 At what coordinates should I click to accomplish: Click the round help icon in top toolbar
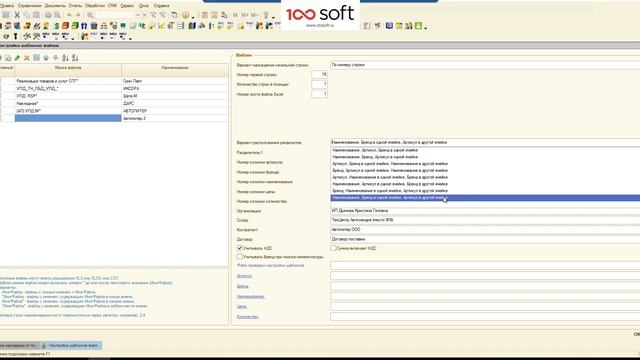pos(186,15)
